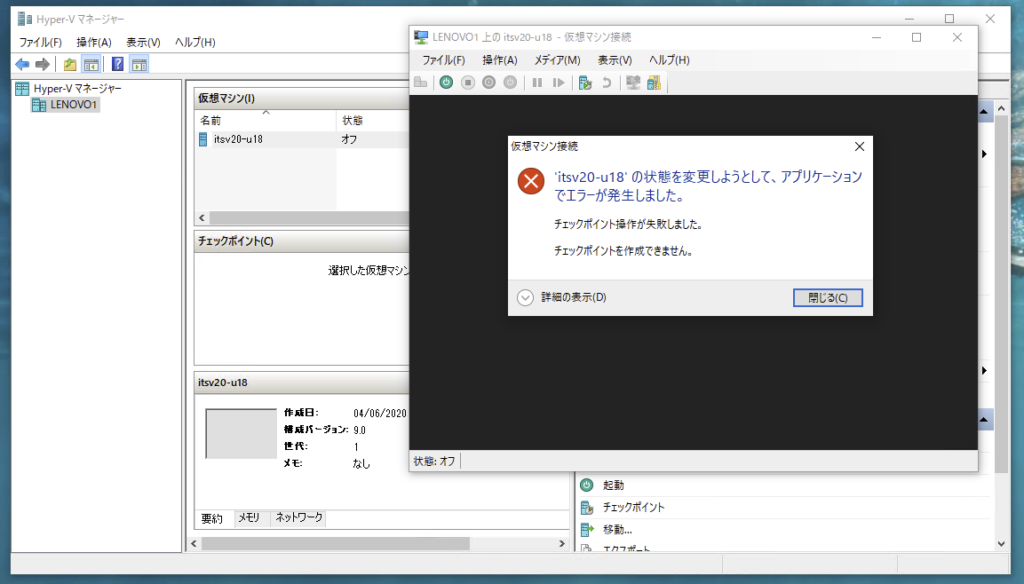1024x584 pixels.
Task: Switch to the ネットワーク tab
Action: (299, 518)
